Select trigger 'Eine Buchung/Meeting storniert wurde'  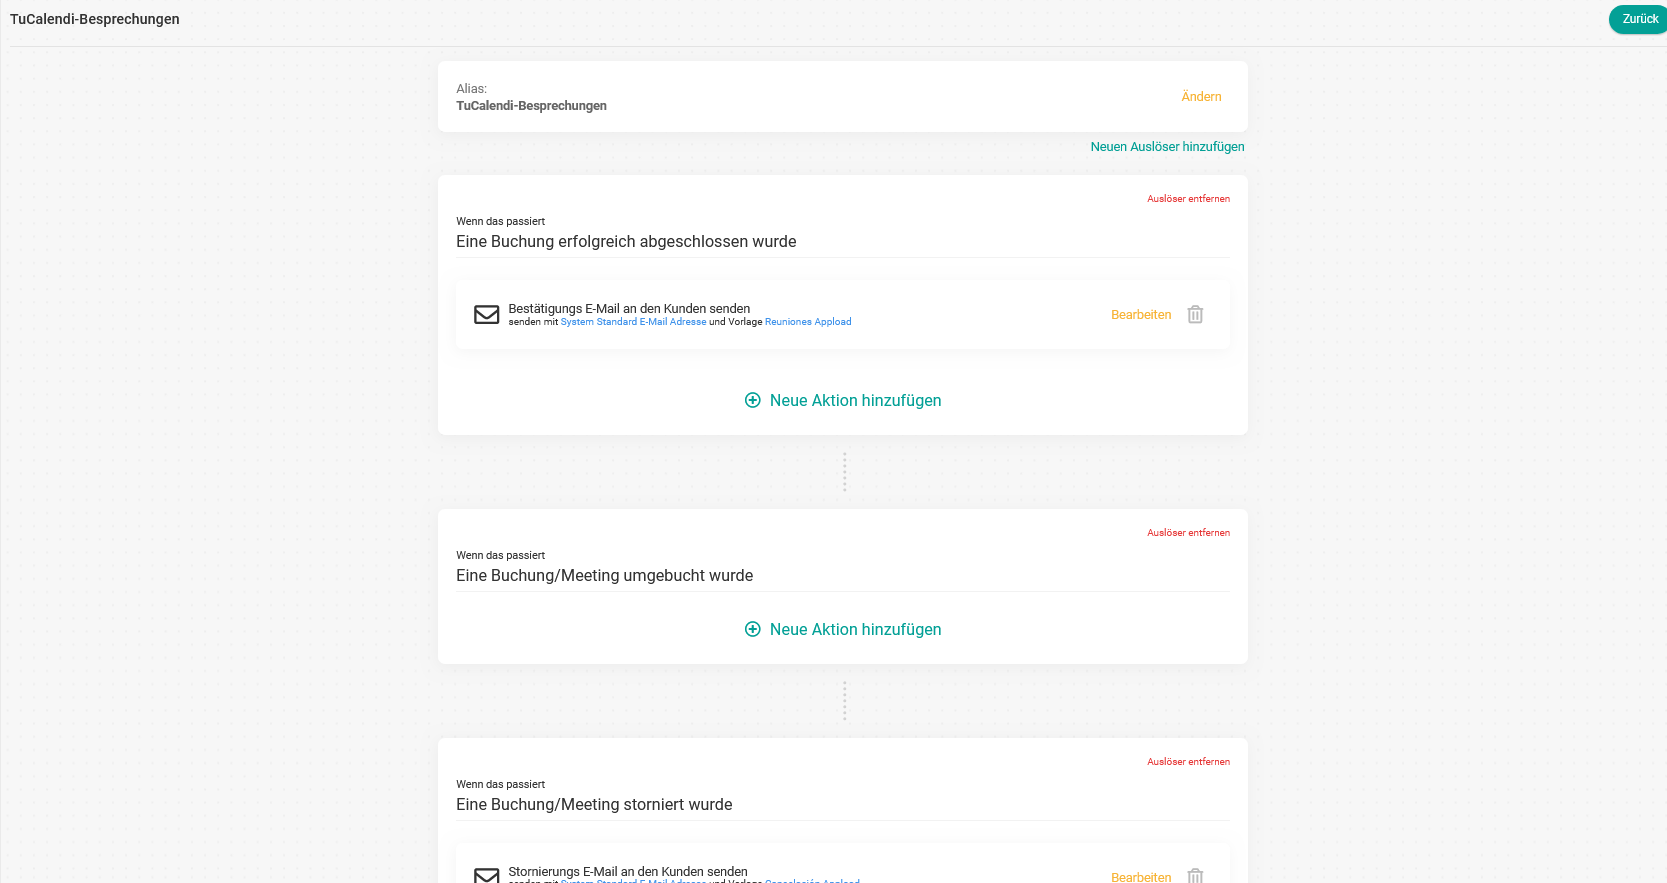click(x=594, y=805)
